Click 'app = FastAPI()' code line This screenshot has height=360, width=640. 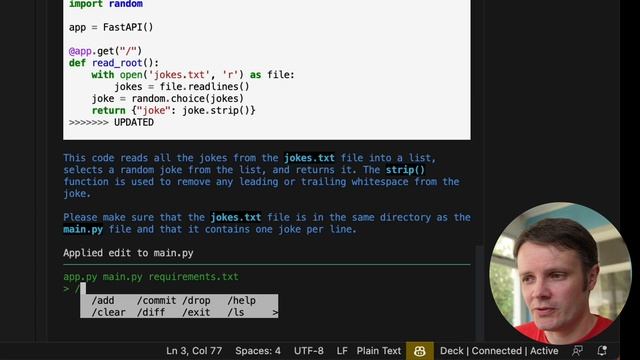[111, 27]
